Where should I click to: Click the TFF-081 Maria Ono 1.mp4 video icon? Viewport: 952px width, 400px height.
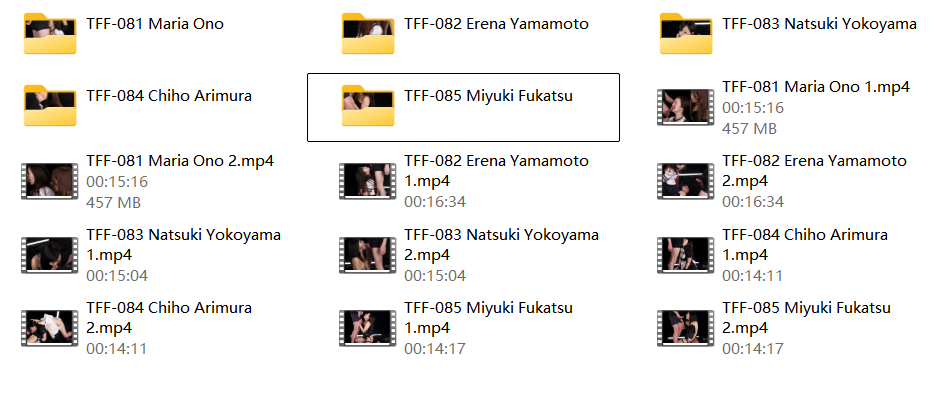coord(686,107)
